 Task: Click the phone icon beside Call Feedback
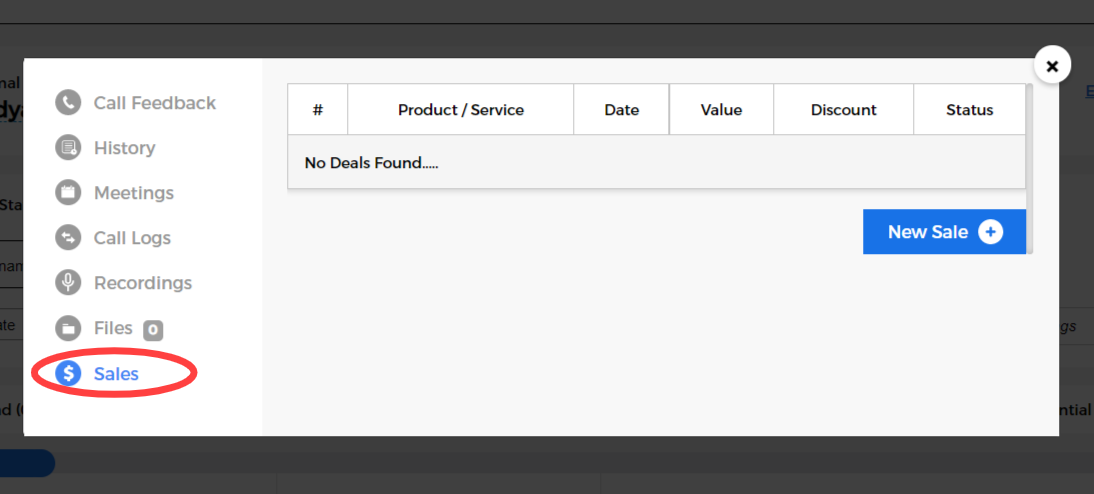coord(68,103)
